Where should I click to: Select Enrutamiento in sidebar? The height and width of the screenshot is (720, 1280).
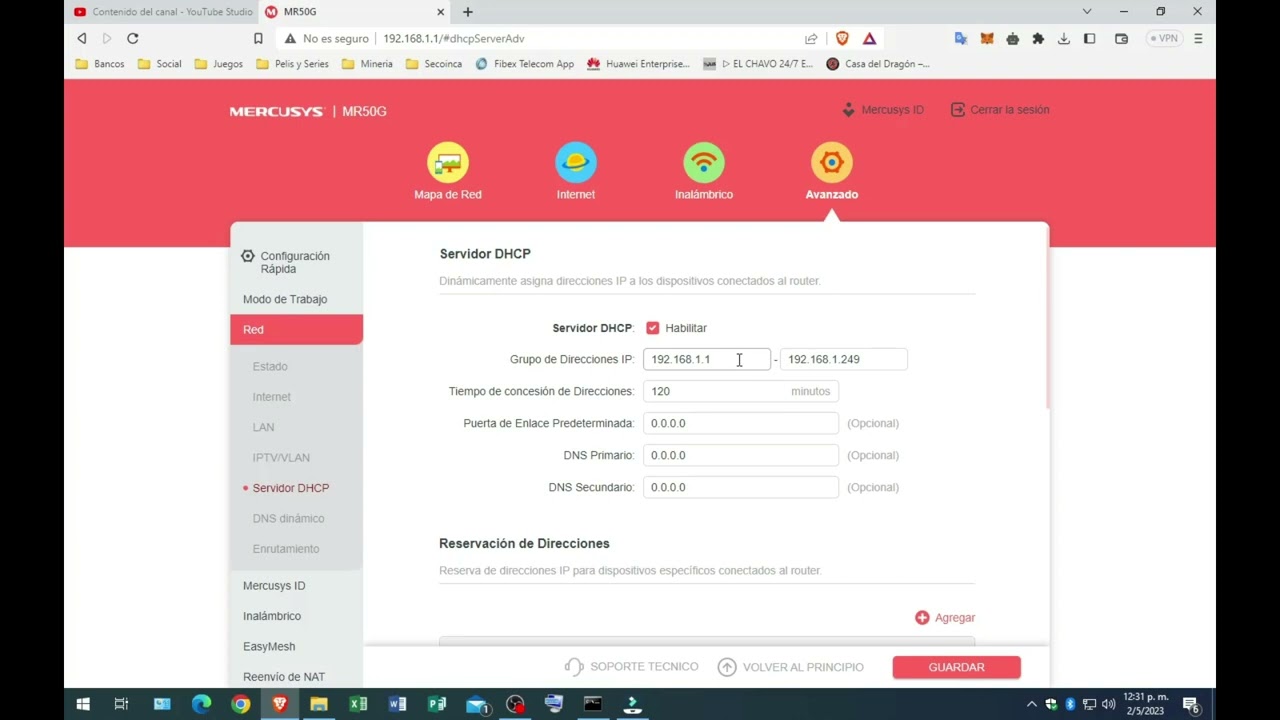click(x=286, y=549)
